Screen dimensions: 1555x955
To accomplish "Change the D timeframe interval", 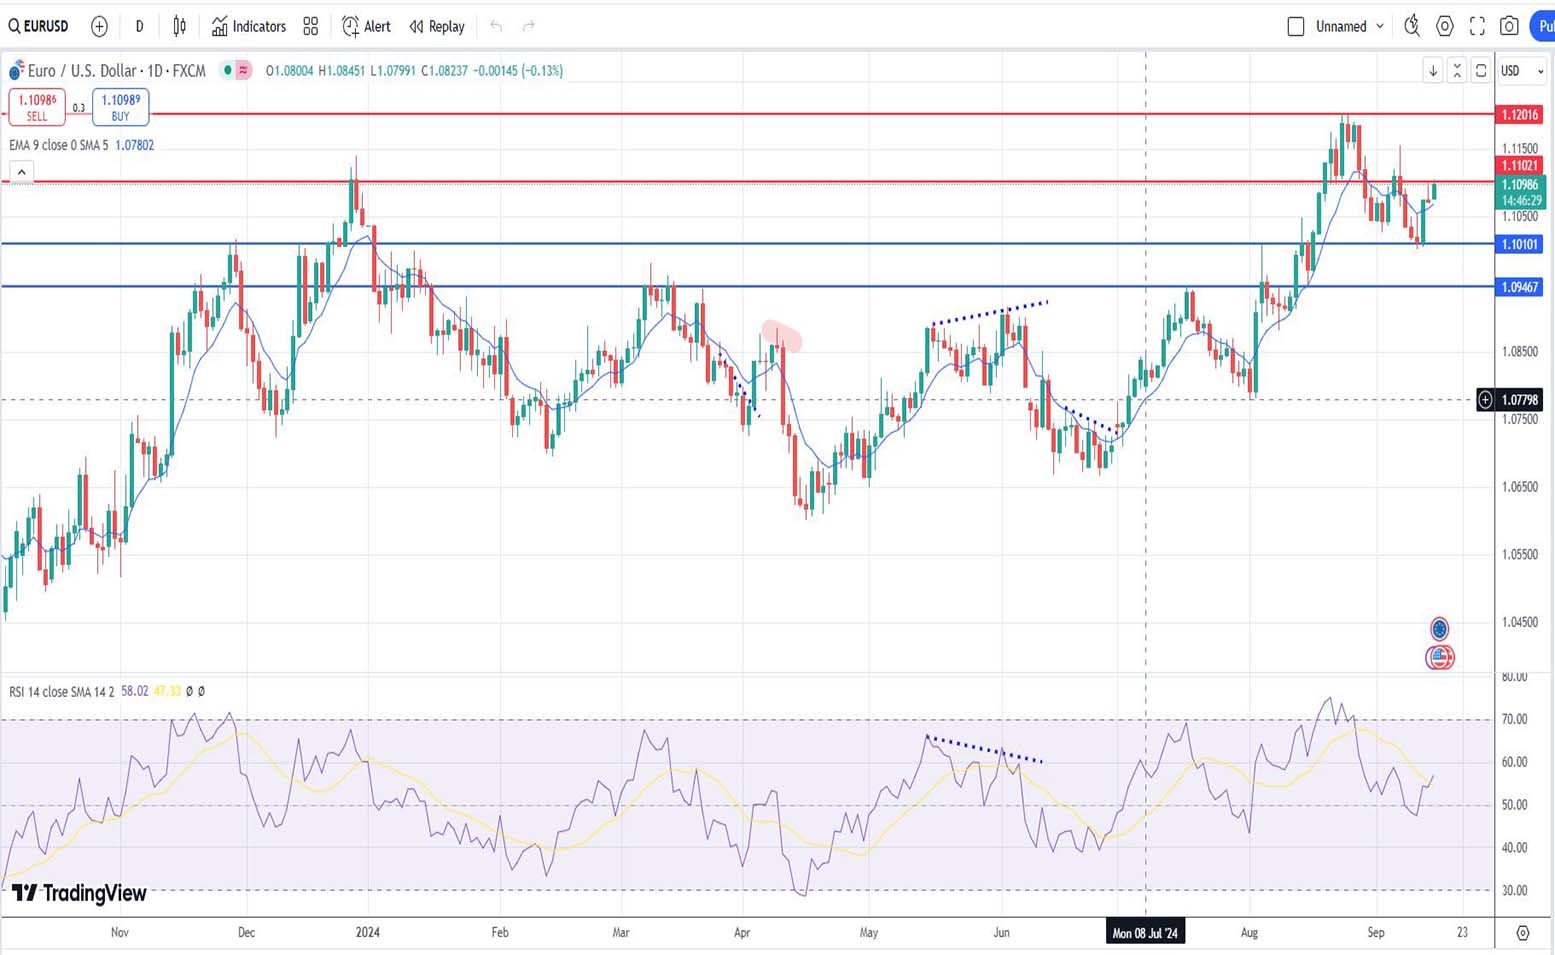I will tap(139, 26).
